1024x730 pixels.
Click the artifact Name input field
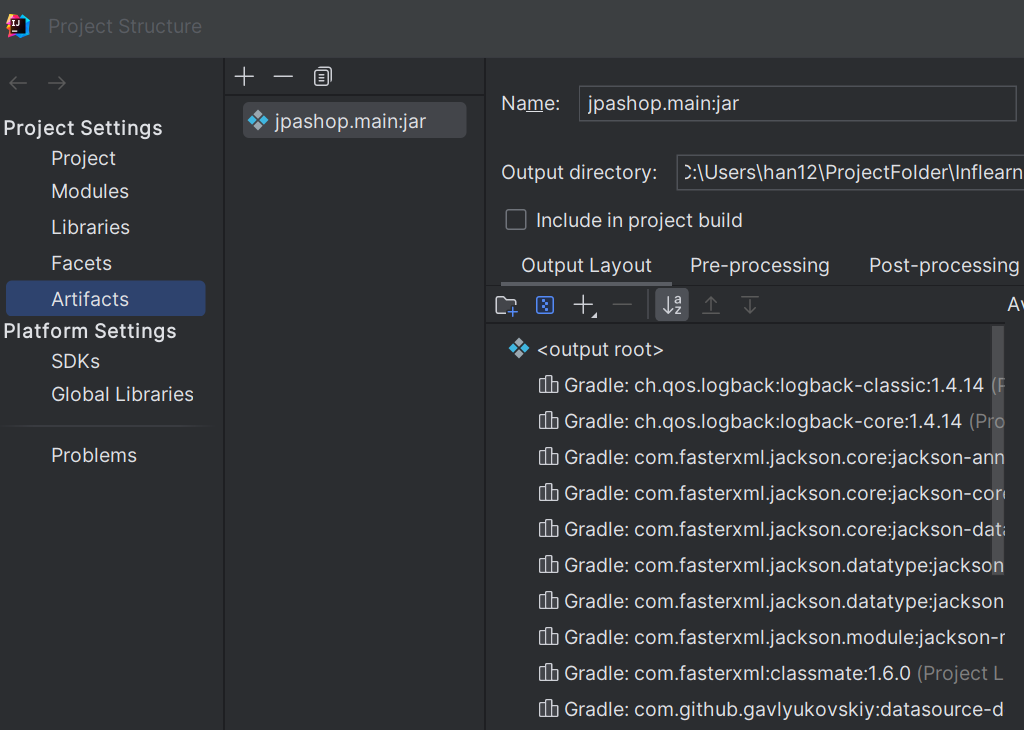(x=797, y=103)
